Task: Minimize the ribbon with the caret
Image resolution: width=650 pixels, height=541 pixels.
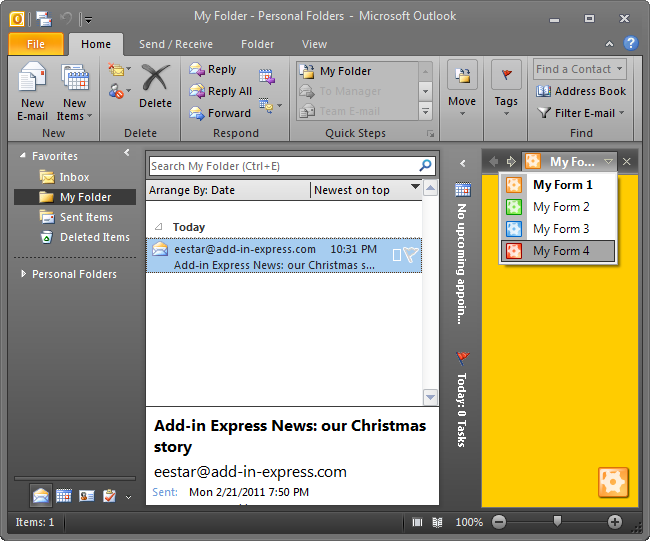Action: (x=609, y=44)
